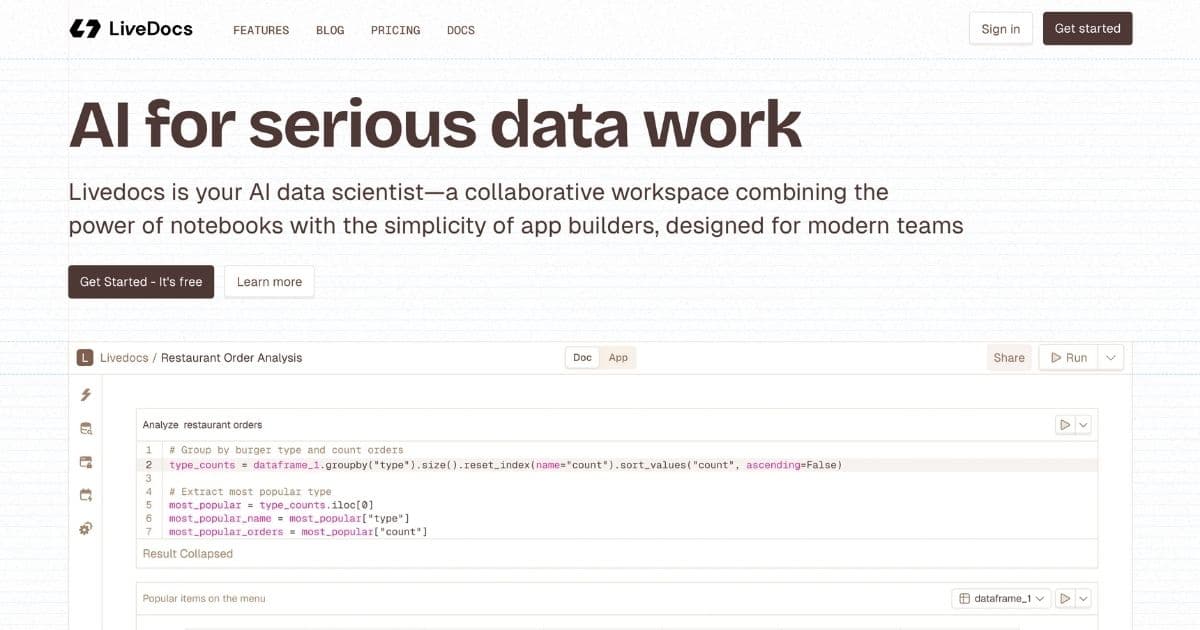Open the FEATURES navigation menu item
Screen dimensions: 1200x630
261,30
